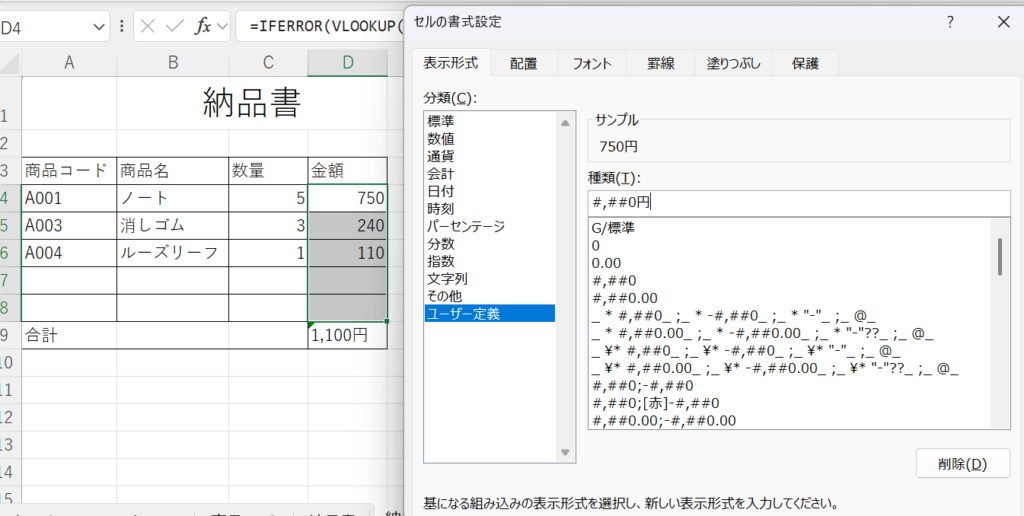Click the formula bar showing =IFERROR(VLOOKUP(
Image resolution: width=1024 pixels, height=516 pixels.
[321, 27]
